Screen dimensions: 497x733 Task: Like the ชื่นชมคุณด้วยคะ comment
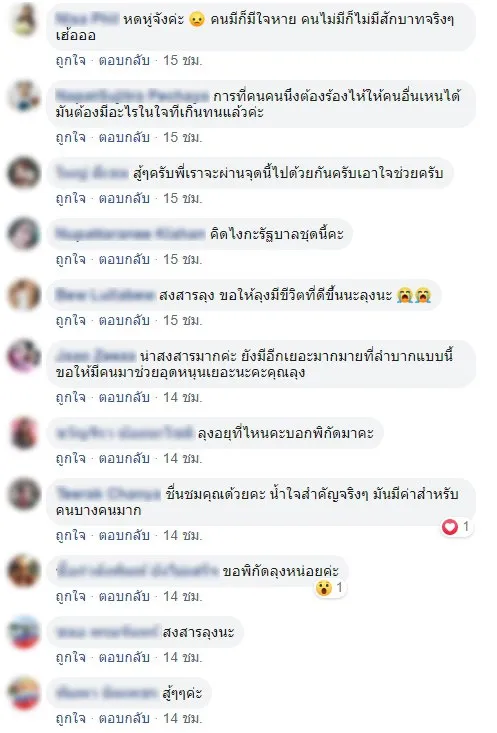point(71,535)
